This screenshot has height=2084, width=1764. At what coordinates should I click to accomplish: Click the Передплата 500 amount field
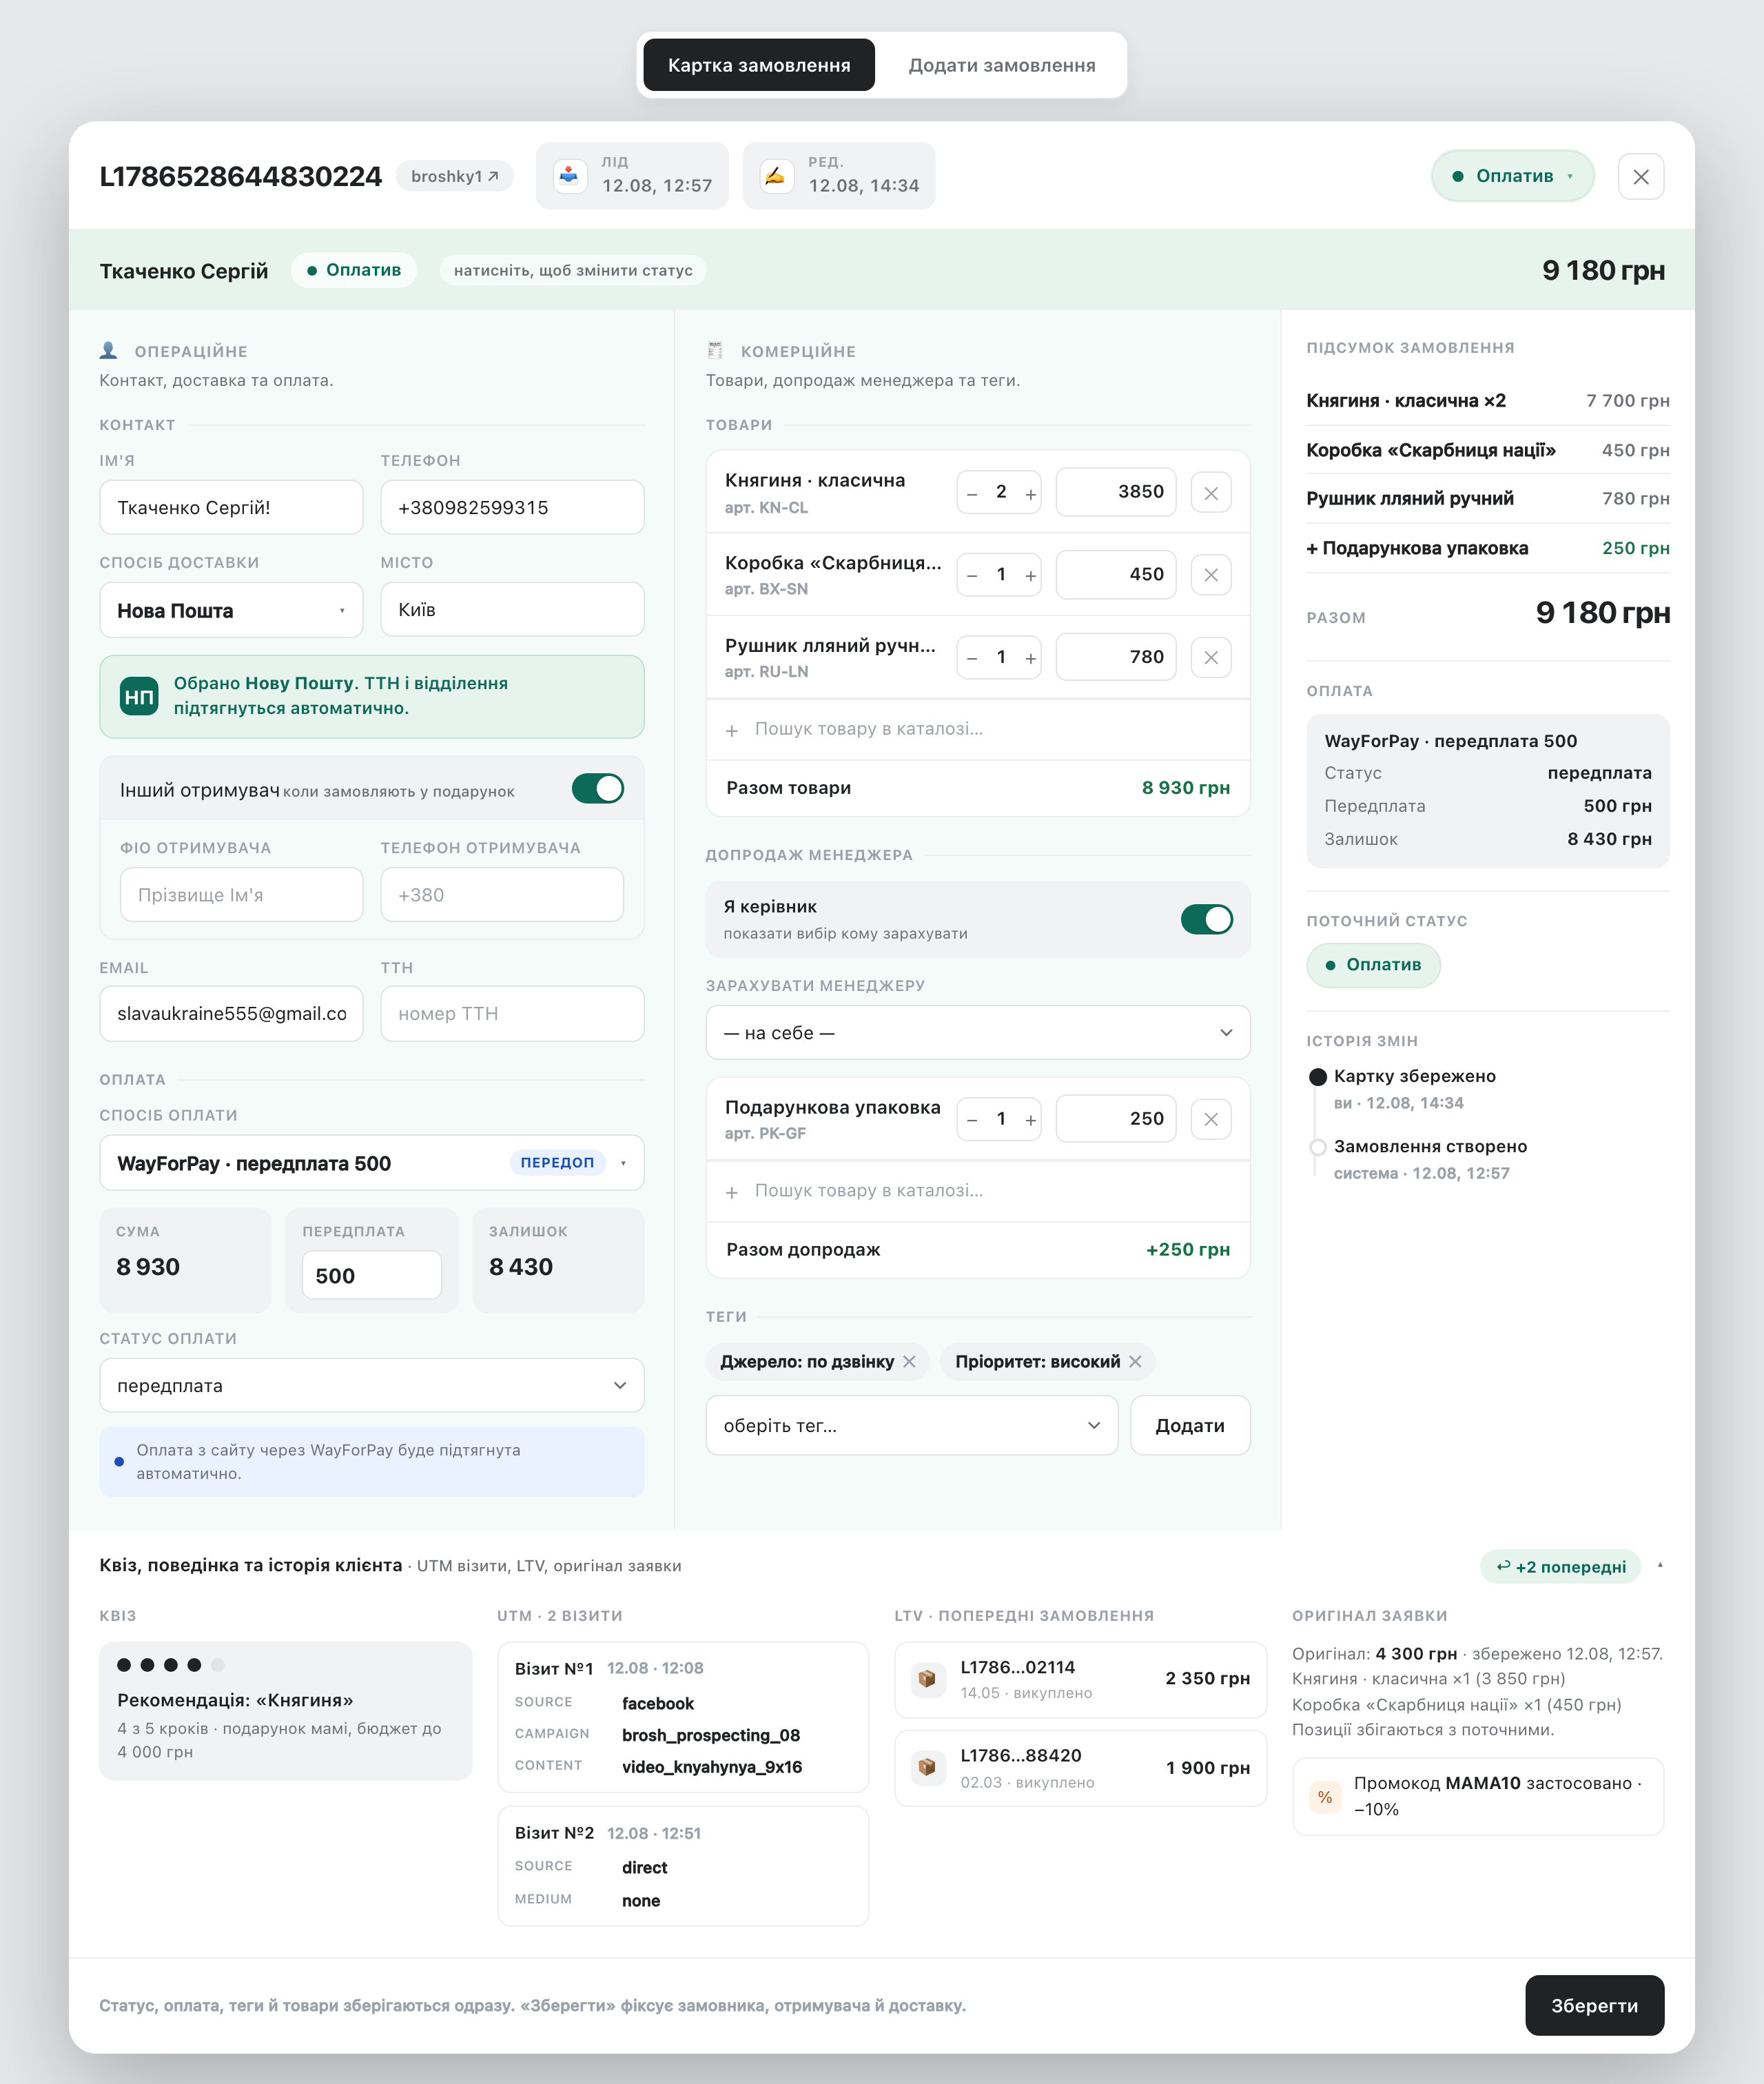[x=371, y=1275]
